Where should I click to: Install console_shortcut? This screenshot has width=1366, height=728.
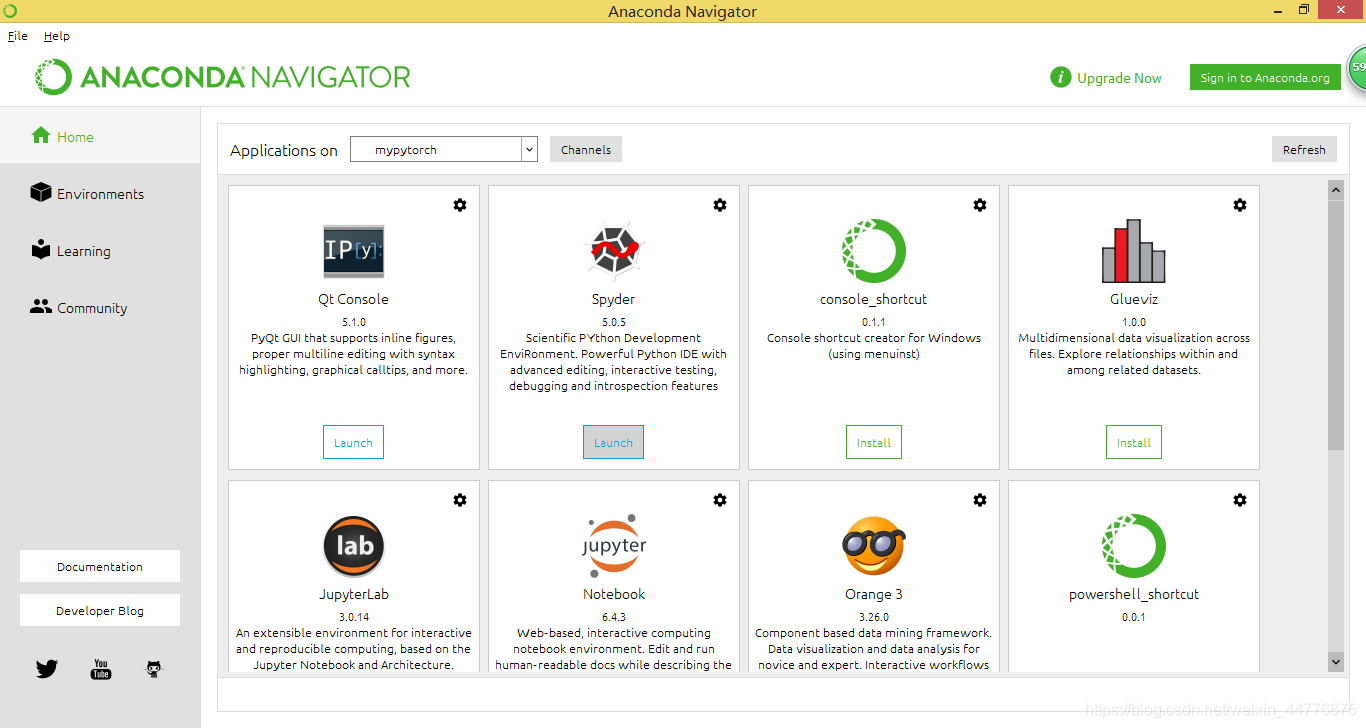(x=874, y=442)
